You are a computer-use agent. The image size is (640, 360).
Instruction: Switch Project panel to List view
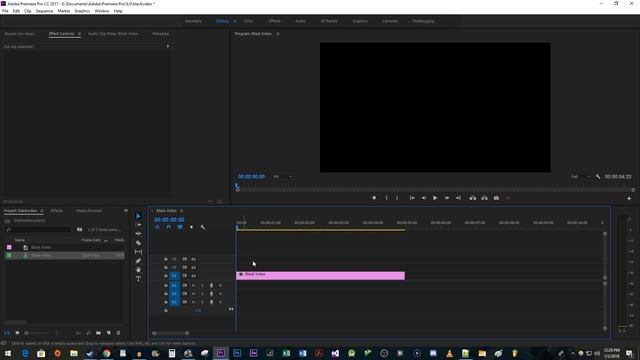pyautogui.click(x=7, y=333)
